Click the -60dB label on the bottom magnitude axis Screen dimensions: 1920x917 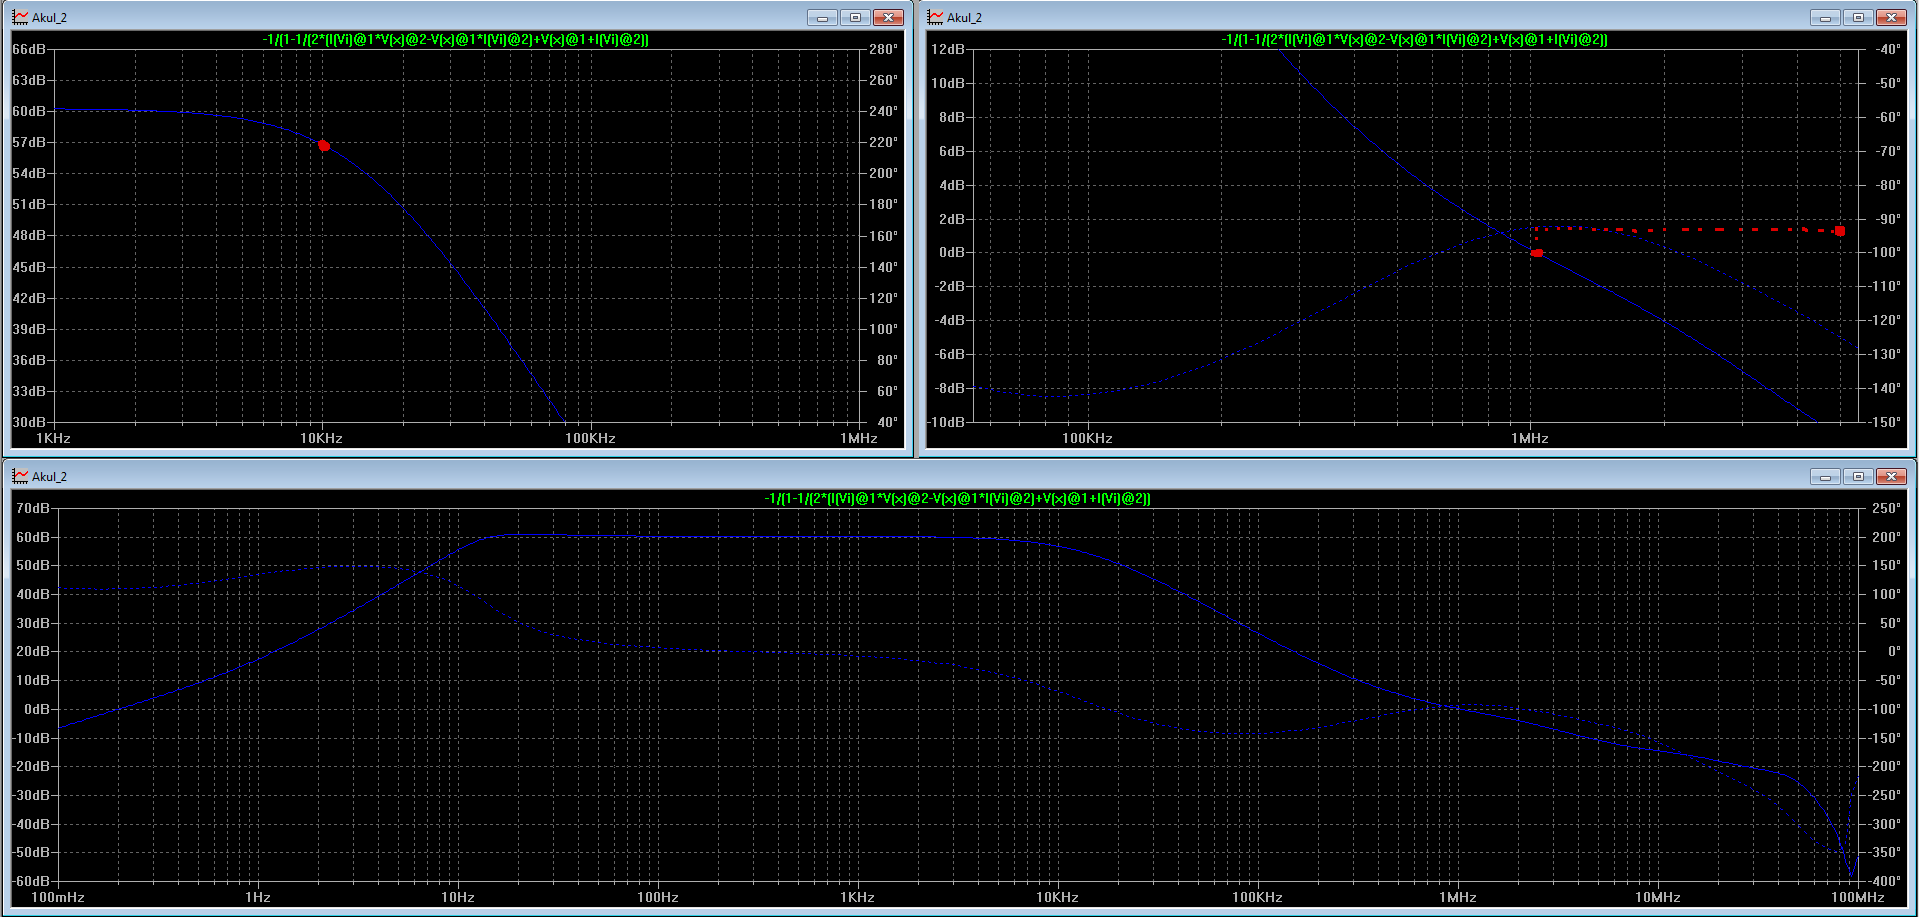coord(31,881)
